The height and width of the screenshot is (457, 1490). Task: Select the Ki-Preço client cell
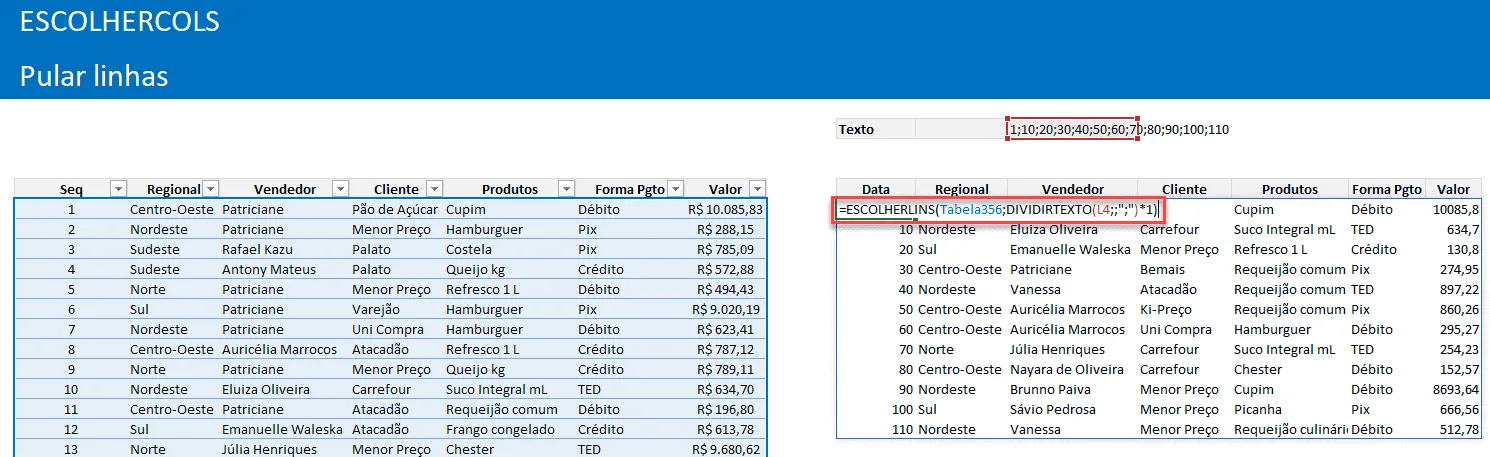point(1184,310)
